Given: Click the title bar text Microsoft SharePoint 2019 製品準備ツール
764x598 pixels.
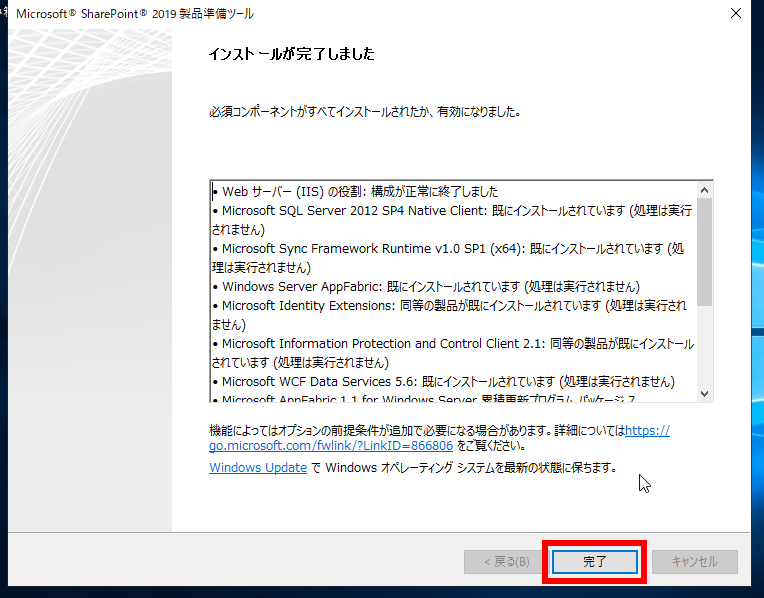Looking at the screenshot, I should [x=135, y=14].
